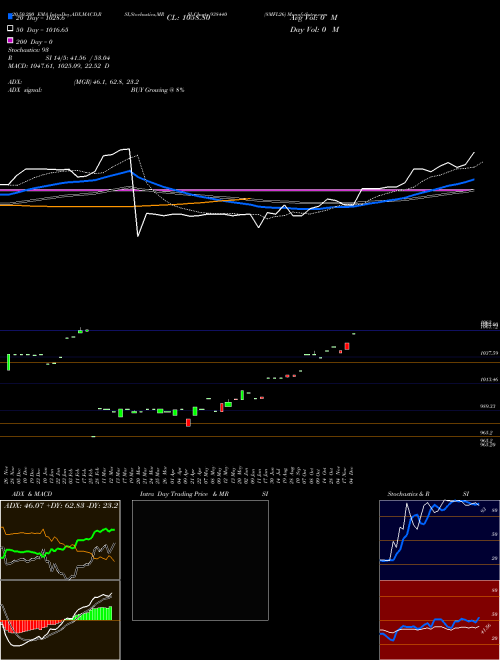Click the 989.23 price axis label
The image size is (500, 660).
[x=489, y=406]
